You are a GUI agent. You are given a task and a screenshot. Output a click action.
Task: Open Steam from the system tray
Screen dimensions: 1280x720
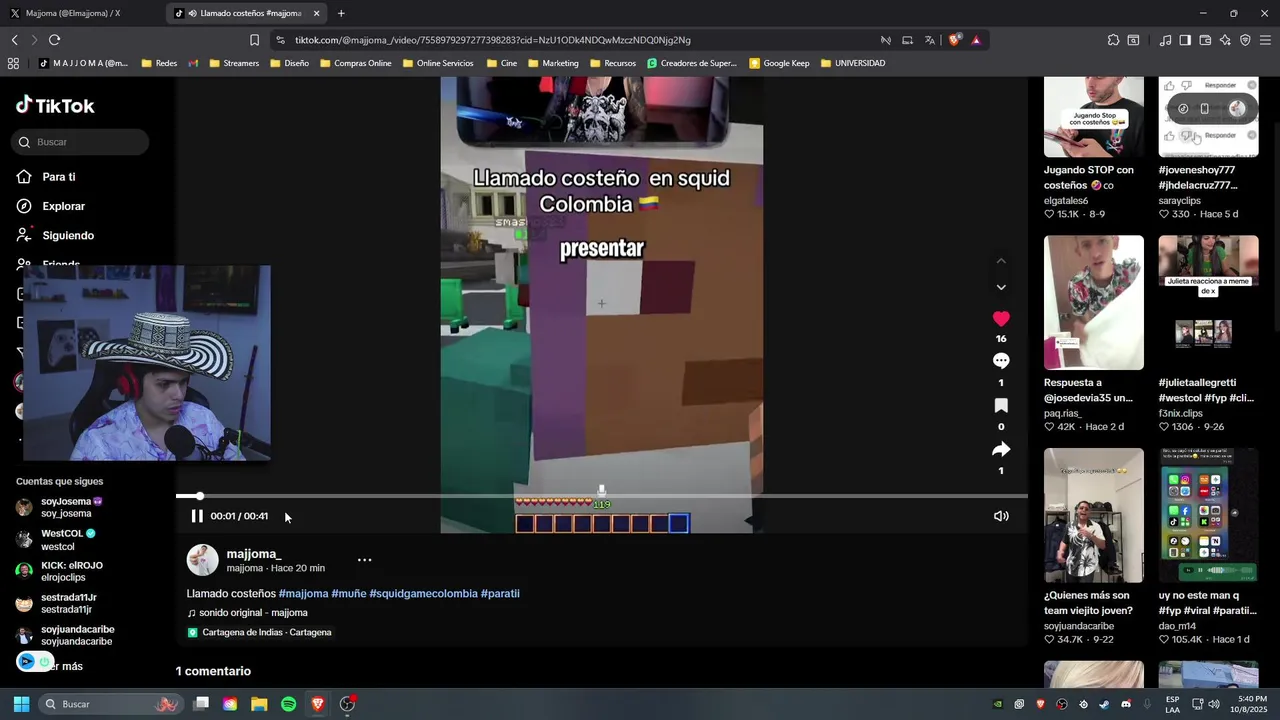pos(1104,704)
